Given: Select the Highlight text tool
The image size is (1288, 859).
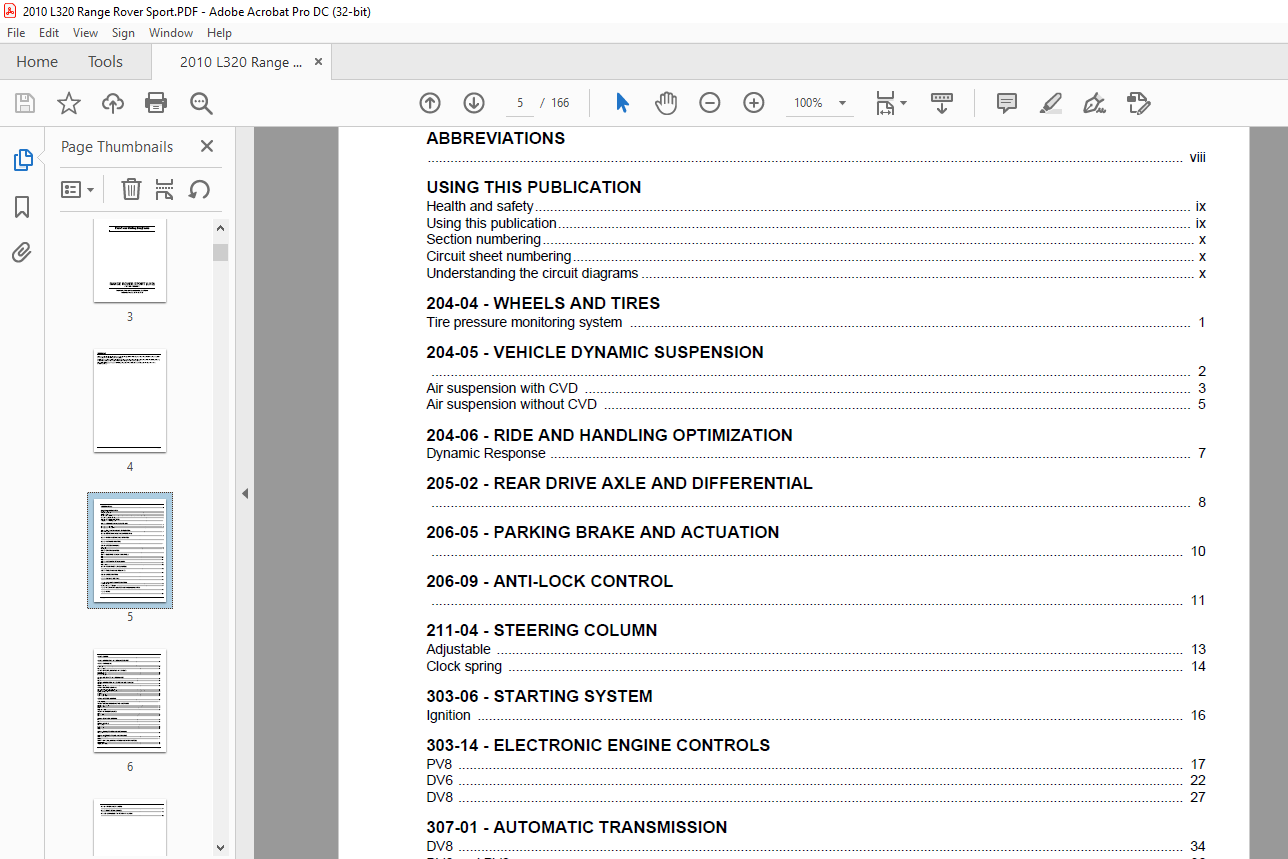Looking at the screenshot, I should (x=1051, y=103).
